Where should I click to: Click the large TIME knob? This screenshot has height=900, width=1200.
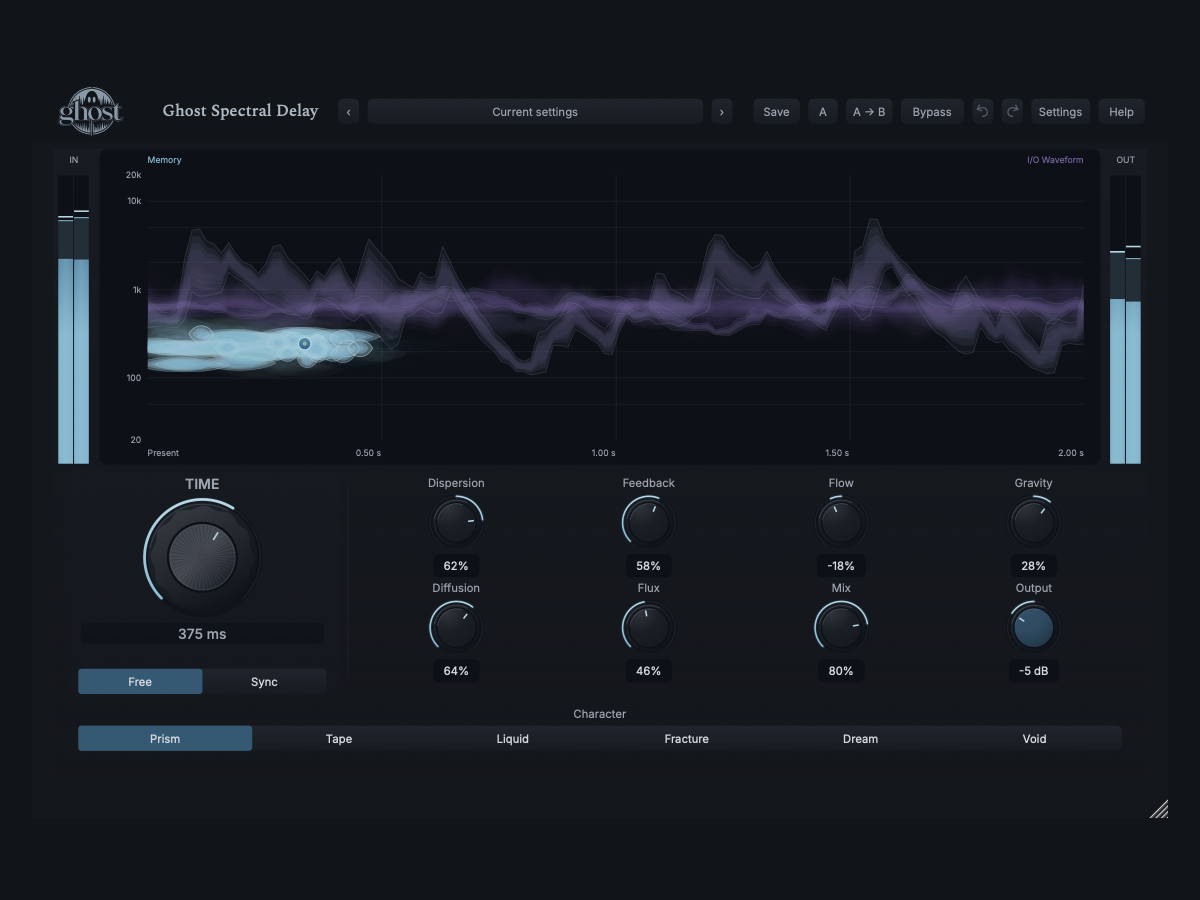pyautogui.click(x=202, y=557)
